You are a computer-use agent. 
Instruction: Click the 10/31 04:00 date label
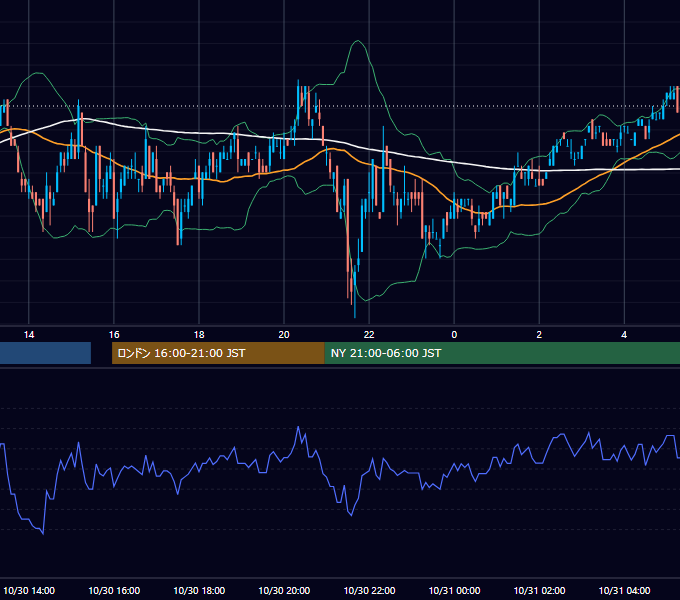coord(624,590)
